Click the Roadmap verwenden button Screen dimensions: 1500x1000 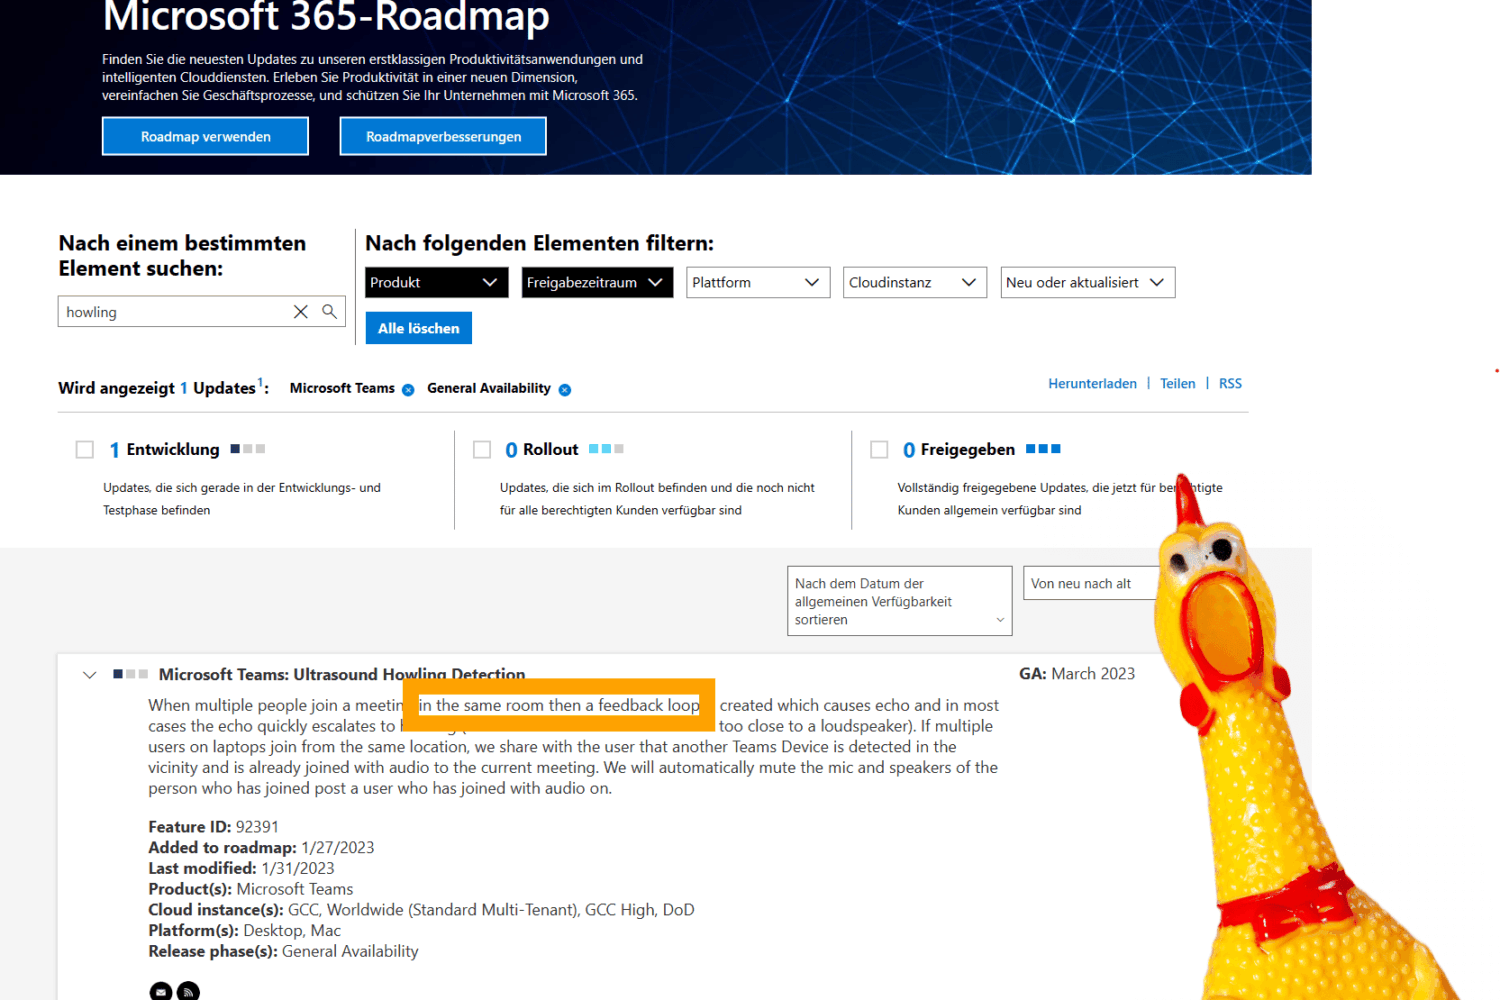(x=205, y=136)
